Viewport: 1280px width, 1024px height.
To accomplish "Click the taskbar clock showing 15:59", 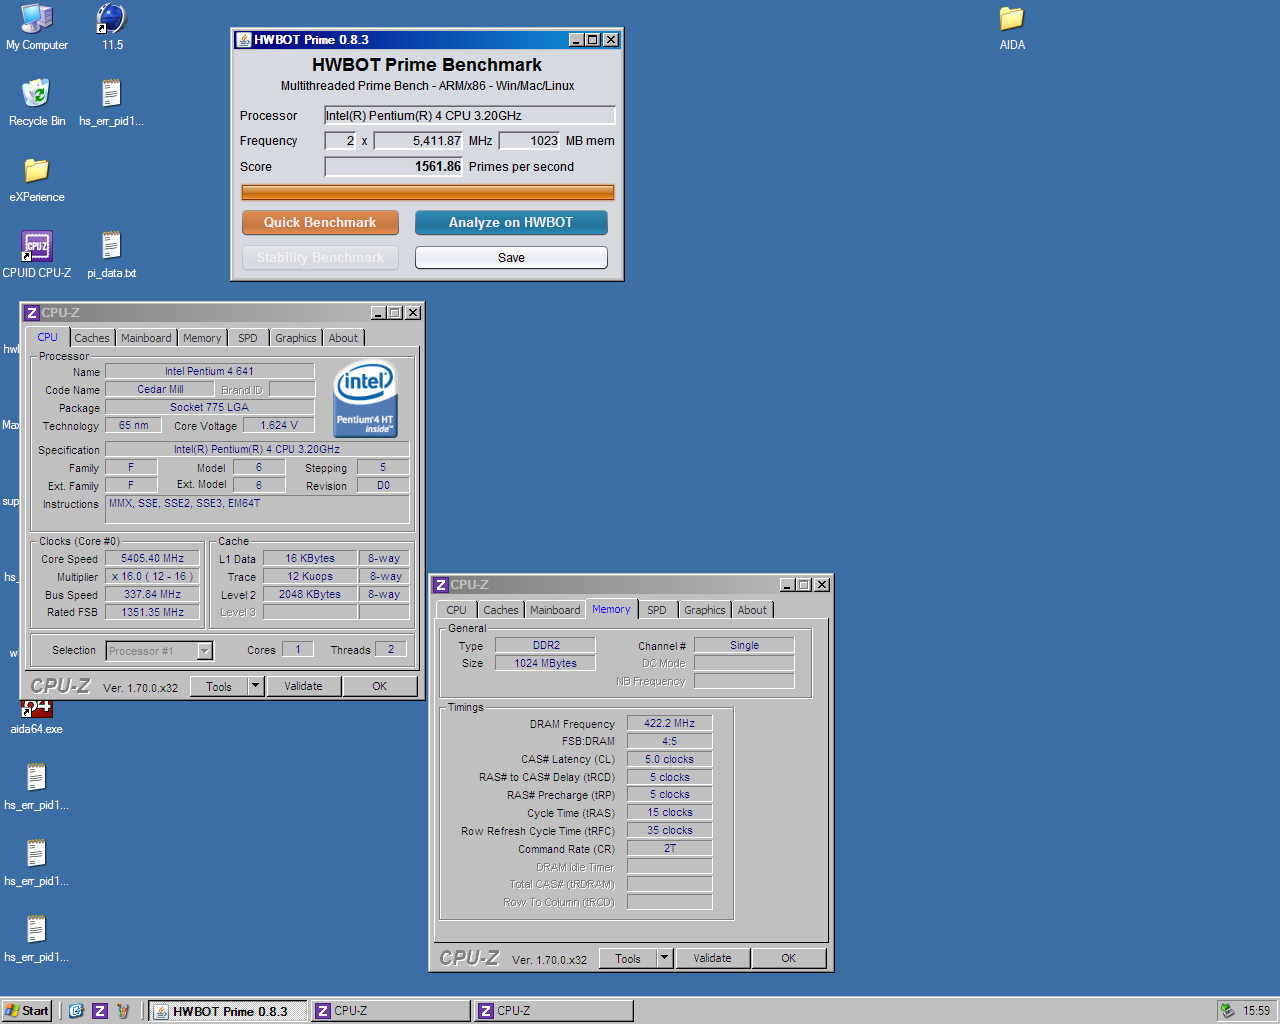I will click(x=1256, y=1011).
